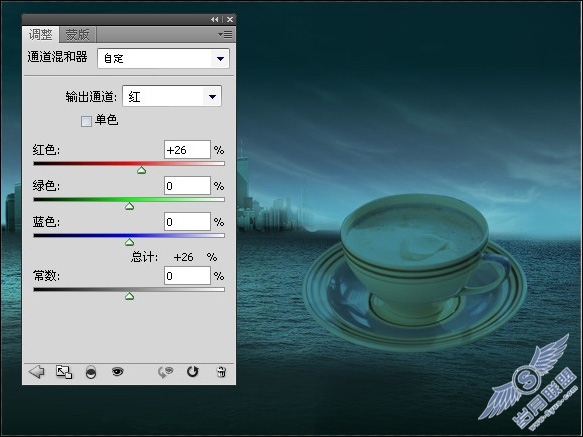Open the panel flyout menu icon

pyautogui.click(x=225, y=35)
